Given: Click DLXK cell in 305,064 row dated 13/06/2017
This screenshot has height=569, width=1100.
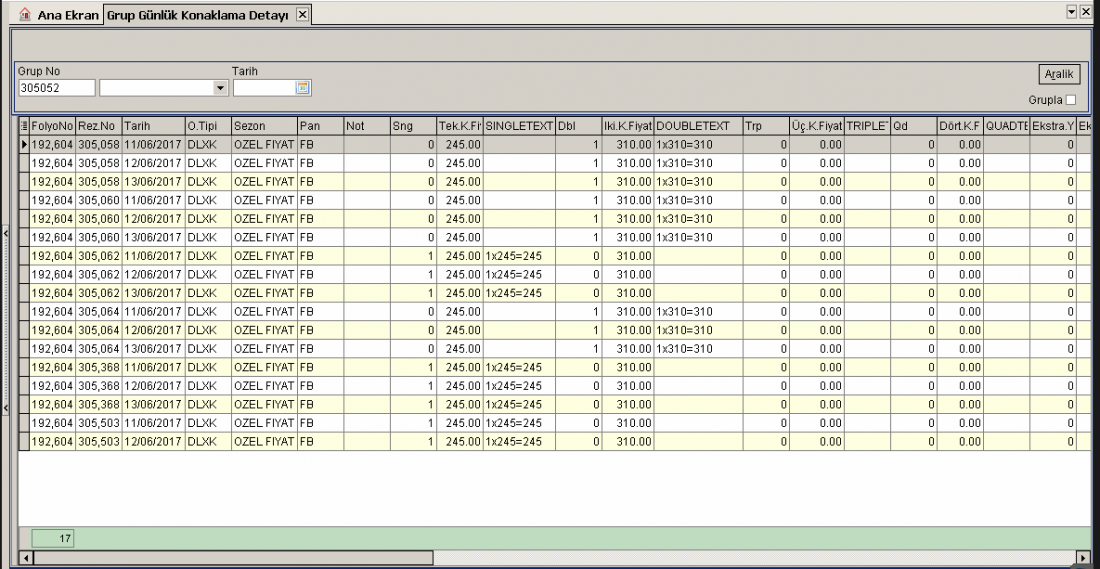Looking at the screenshot, I should [208, 349].
